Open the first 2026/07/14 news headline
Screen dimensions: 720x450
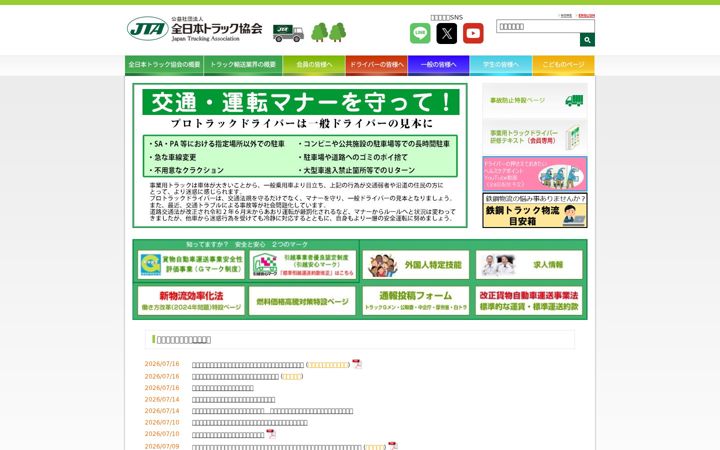tap(233, 400)
